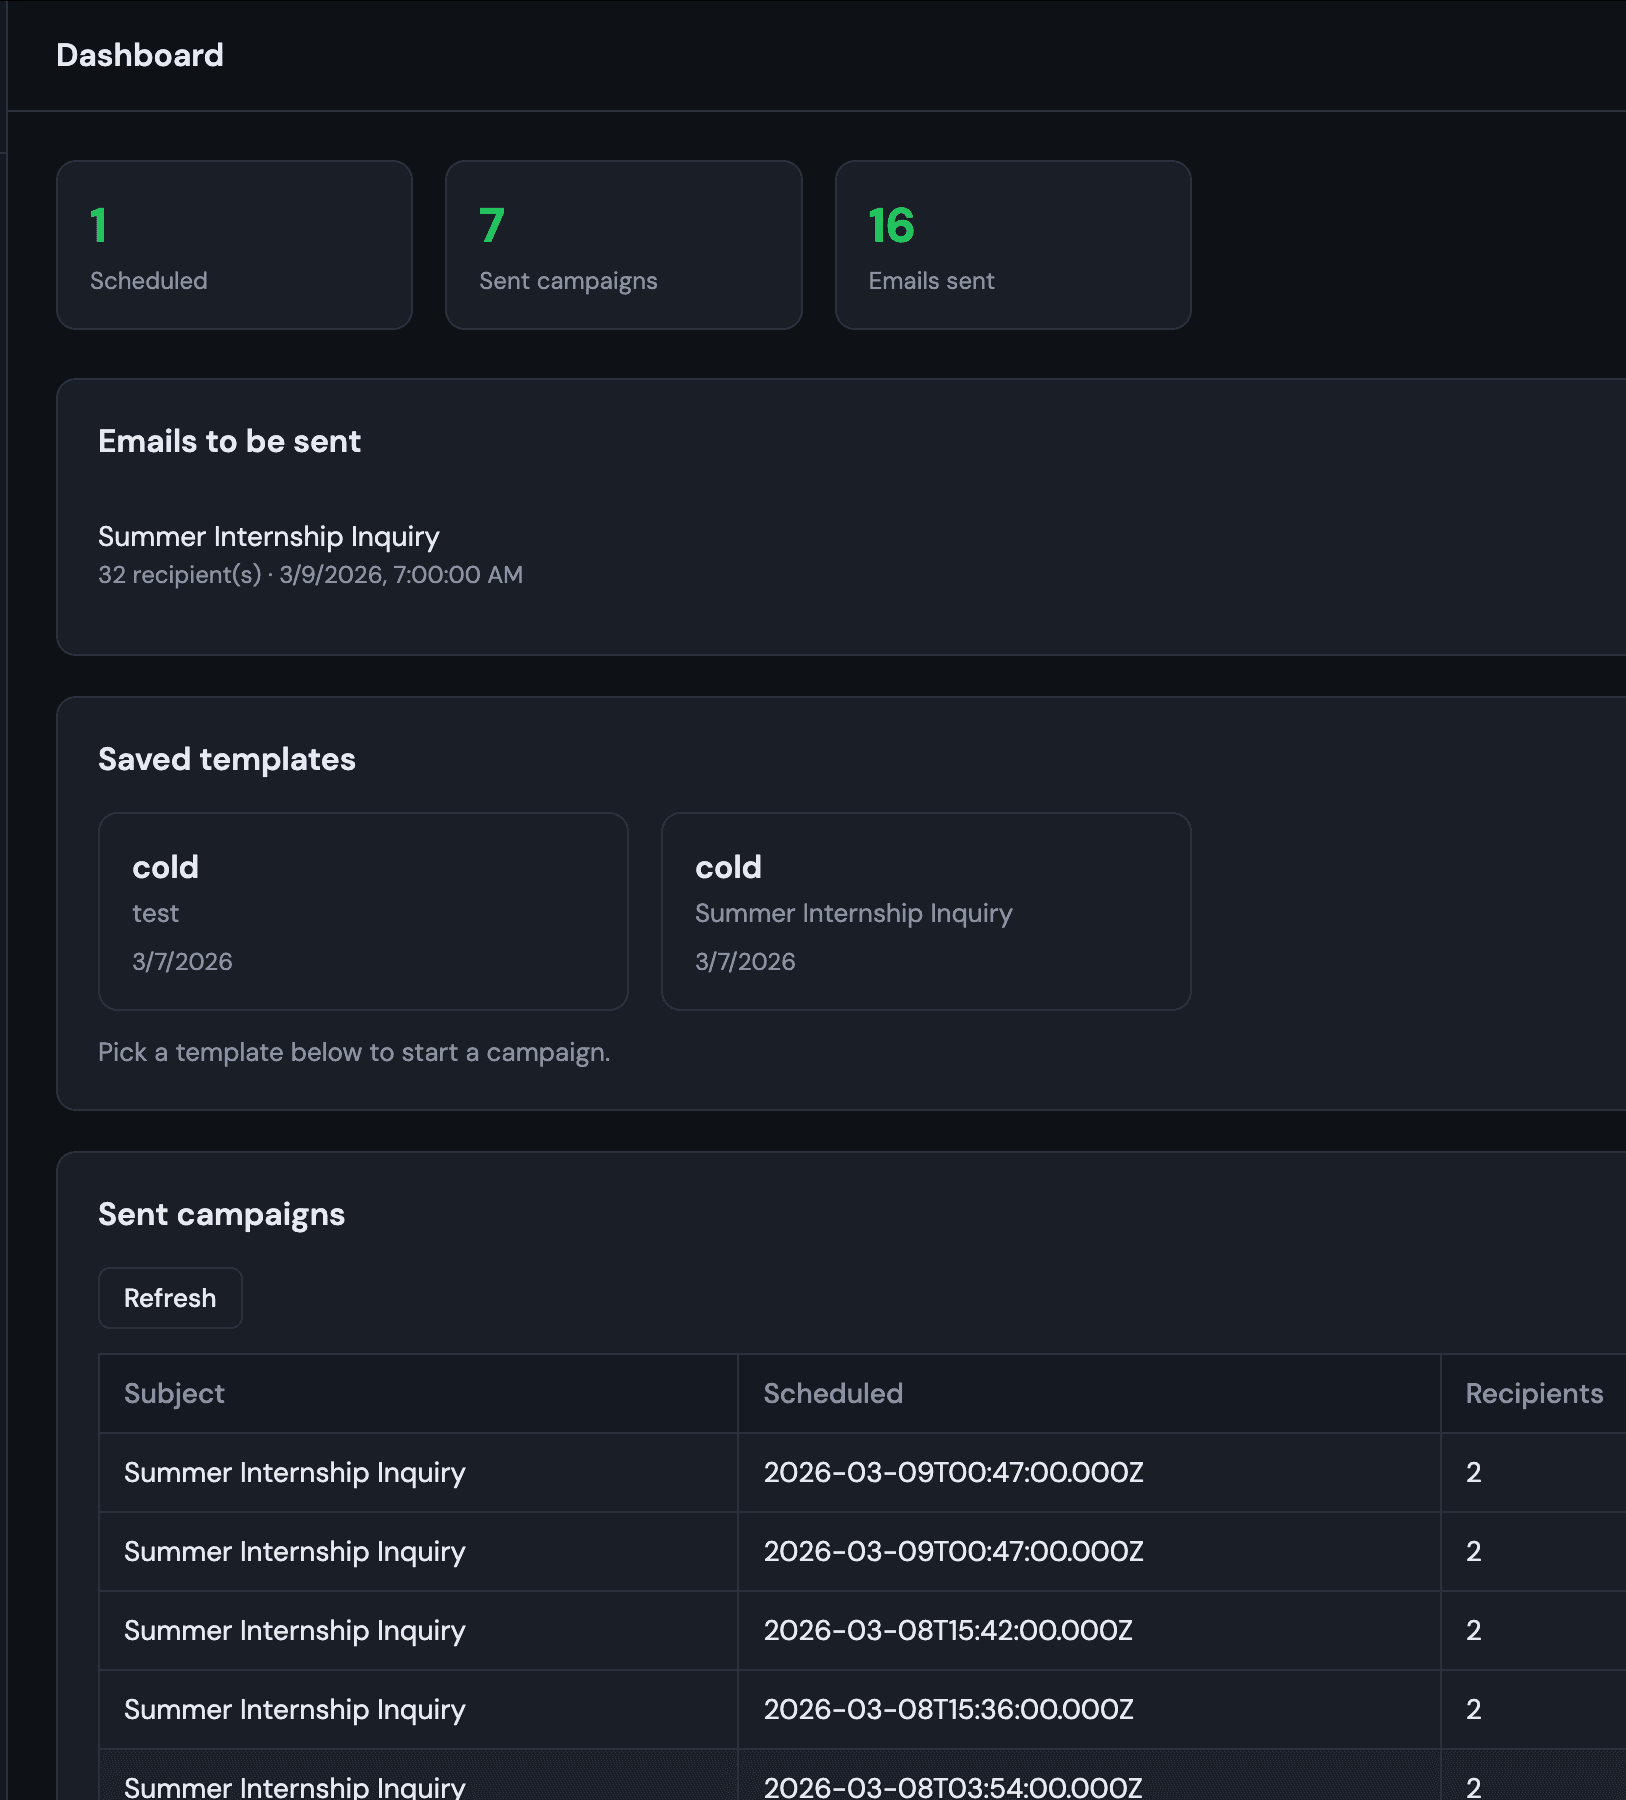Image resolution: width=1626 pixels, height=1800 pixels.
Task: Select the campaign scheduled at 2026-03-08T15:36
Action: click(947, 1709)
